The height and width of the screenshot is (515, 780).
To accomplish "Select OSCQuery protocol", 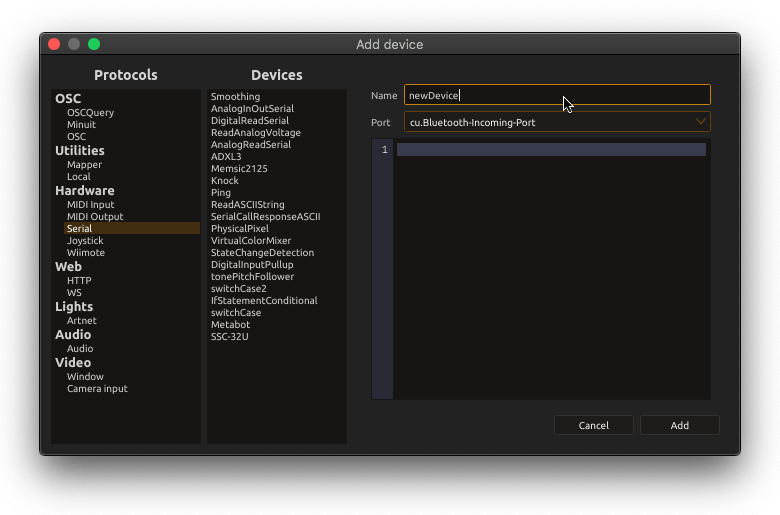I will [x=91, y=112].
